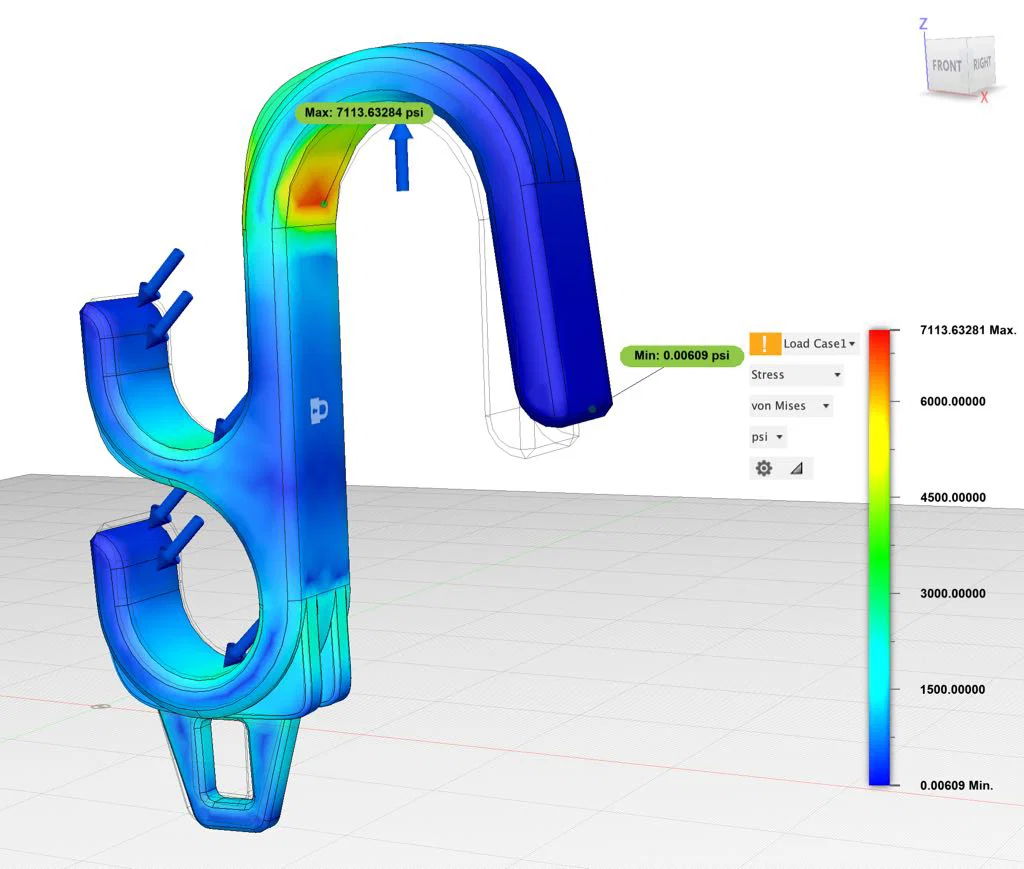
Task: Click the X axis label on the view cube
Action: pyautogui.click(x=984, y=98)
